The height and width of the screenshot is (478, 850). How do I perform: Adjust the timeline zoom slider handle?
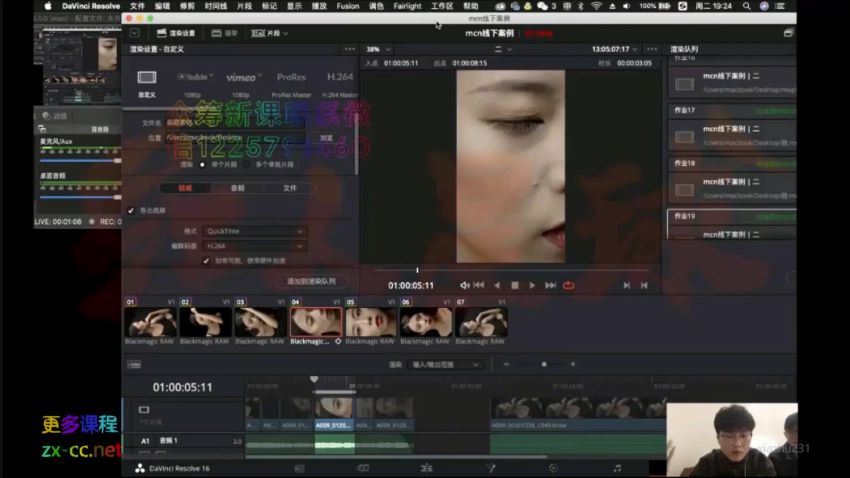coord(544,365)
